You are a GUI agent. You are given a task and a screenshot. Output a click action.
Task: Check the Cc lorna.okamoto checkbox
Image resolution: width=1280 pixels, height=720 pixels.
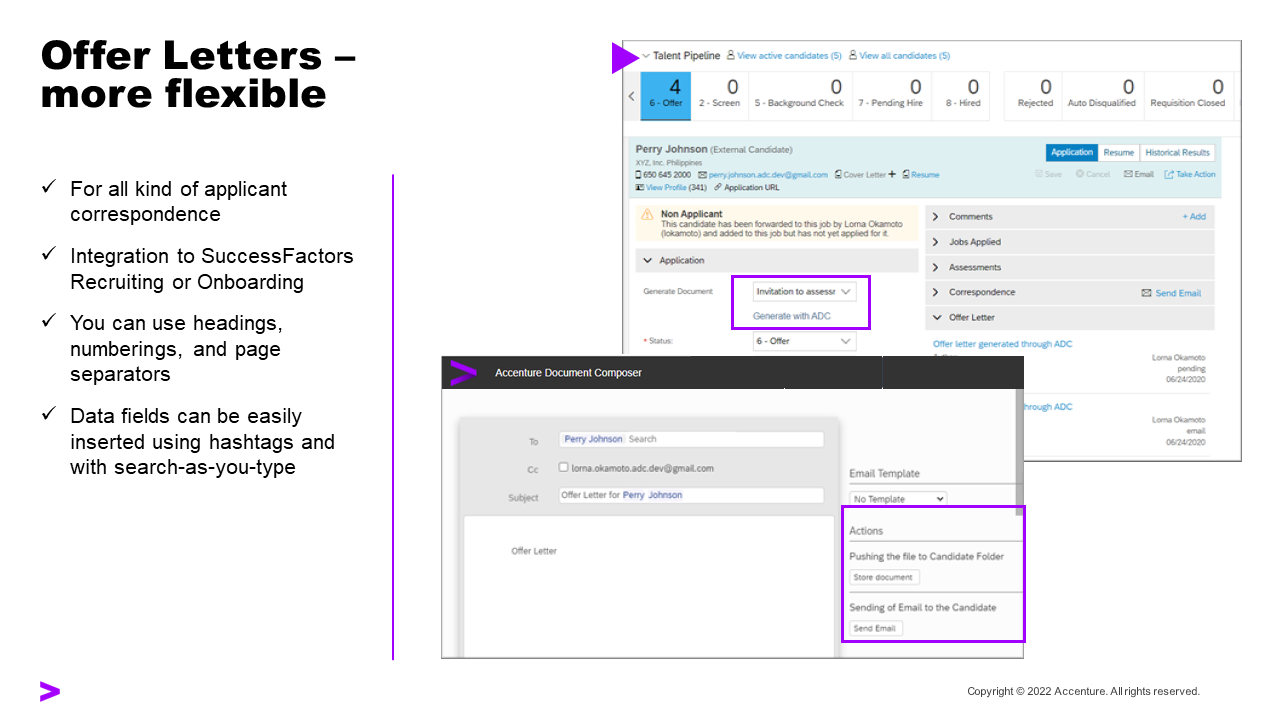(x=564, y=467)
